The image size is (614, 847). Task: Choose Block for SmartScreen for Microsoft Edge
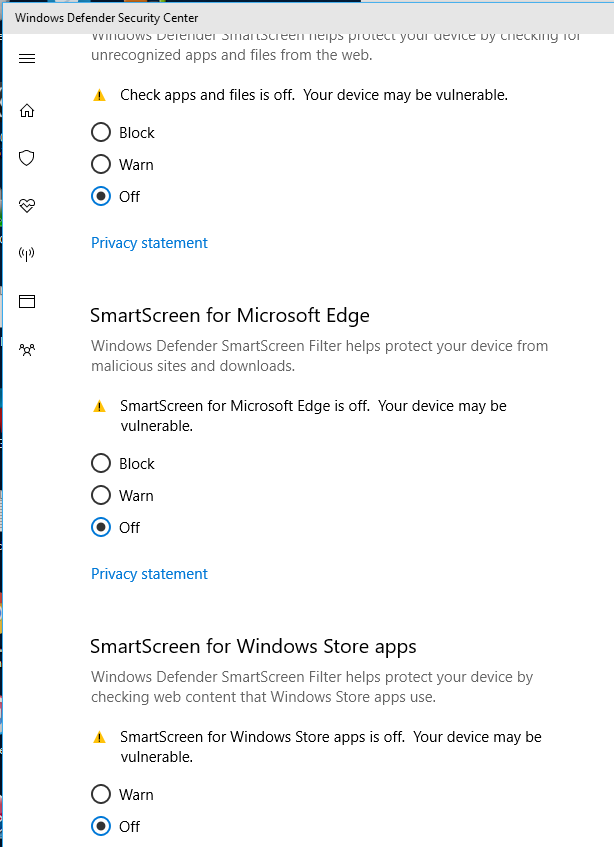click(101, 463)
